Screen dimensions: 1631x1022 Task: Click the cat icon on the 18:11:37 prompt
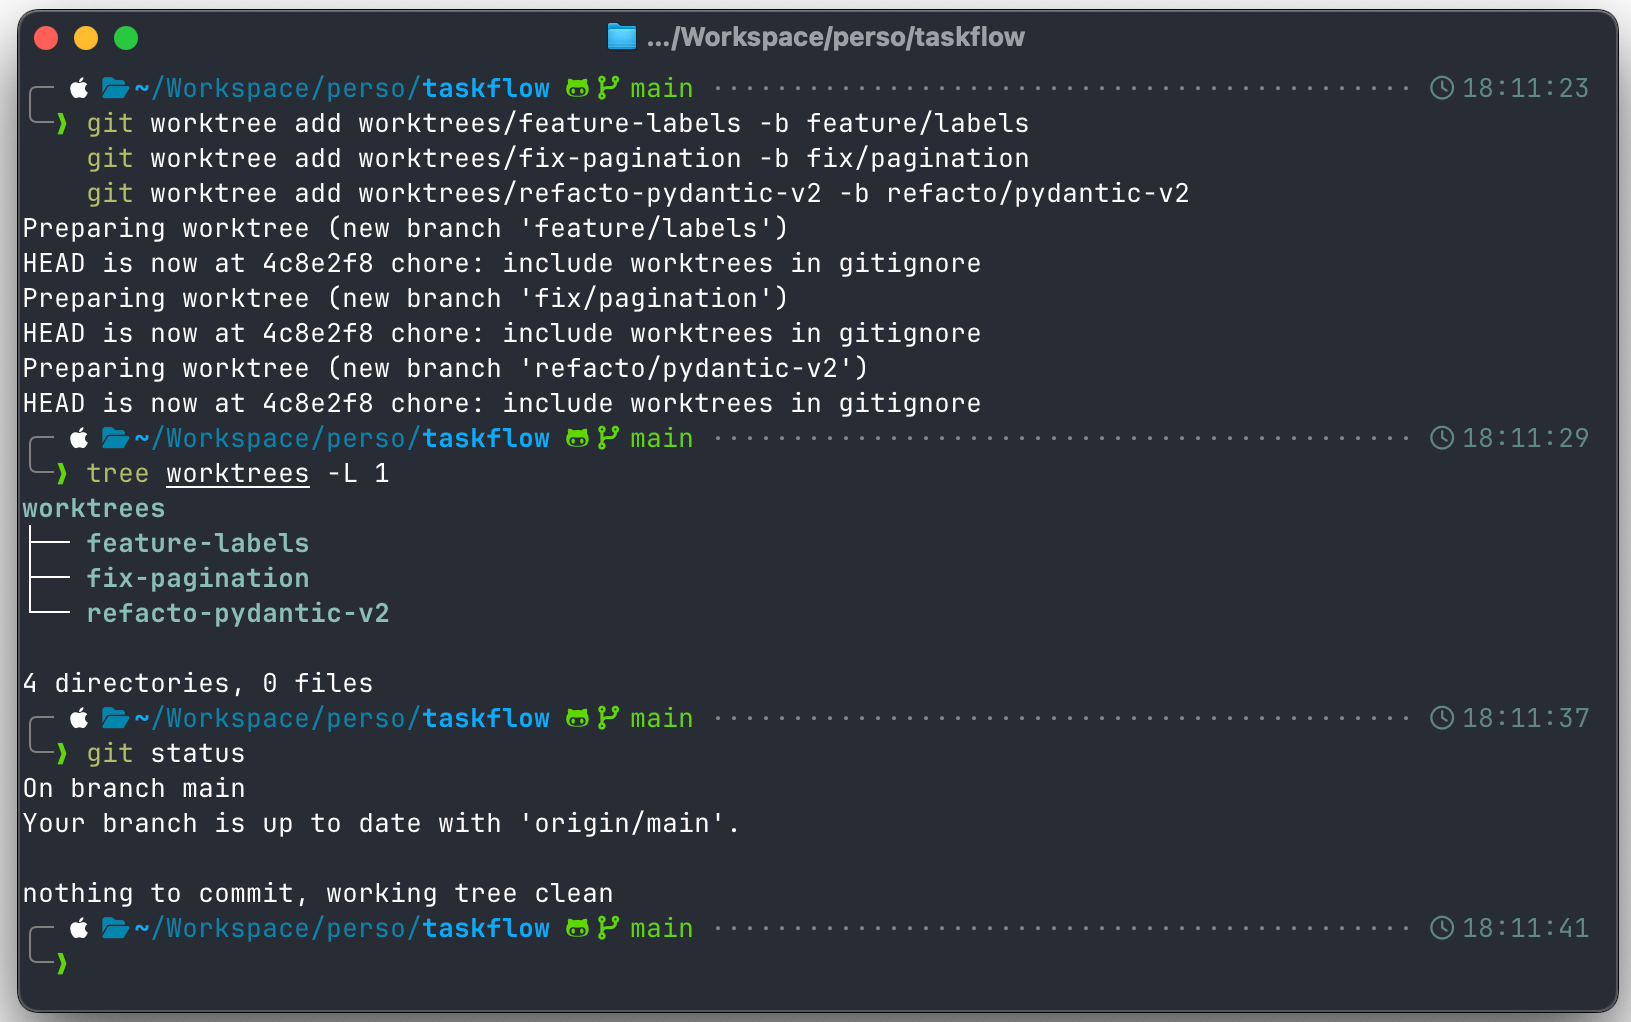pyautogui.click(x=577, y=718)
